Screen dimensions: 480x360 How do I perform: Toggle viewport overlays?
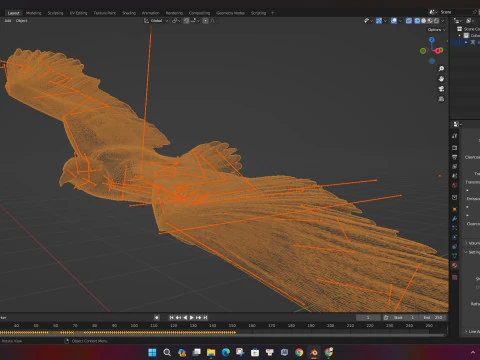click(394, 21)
